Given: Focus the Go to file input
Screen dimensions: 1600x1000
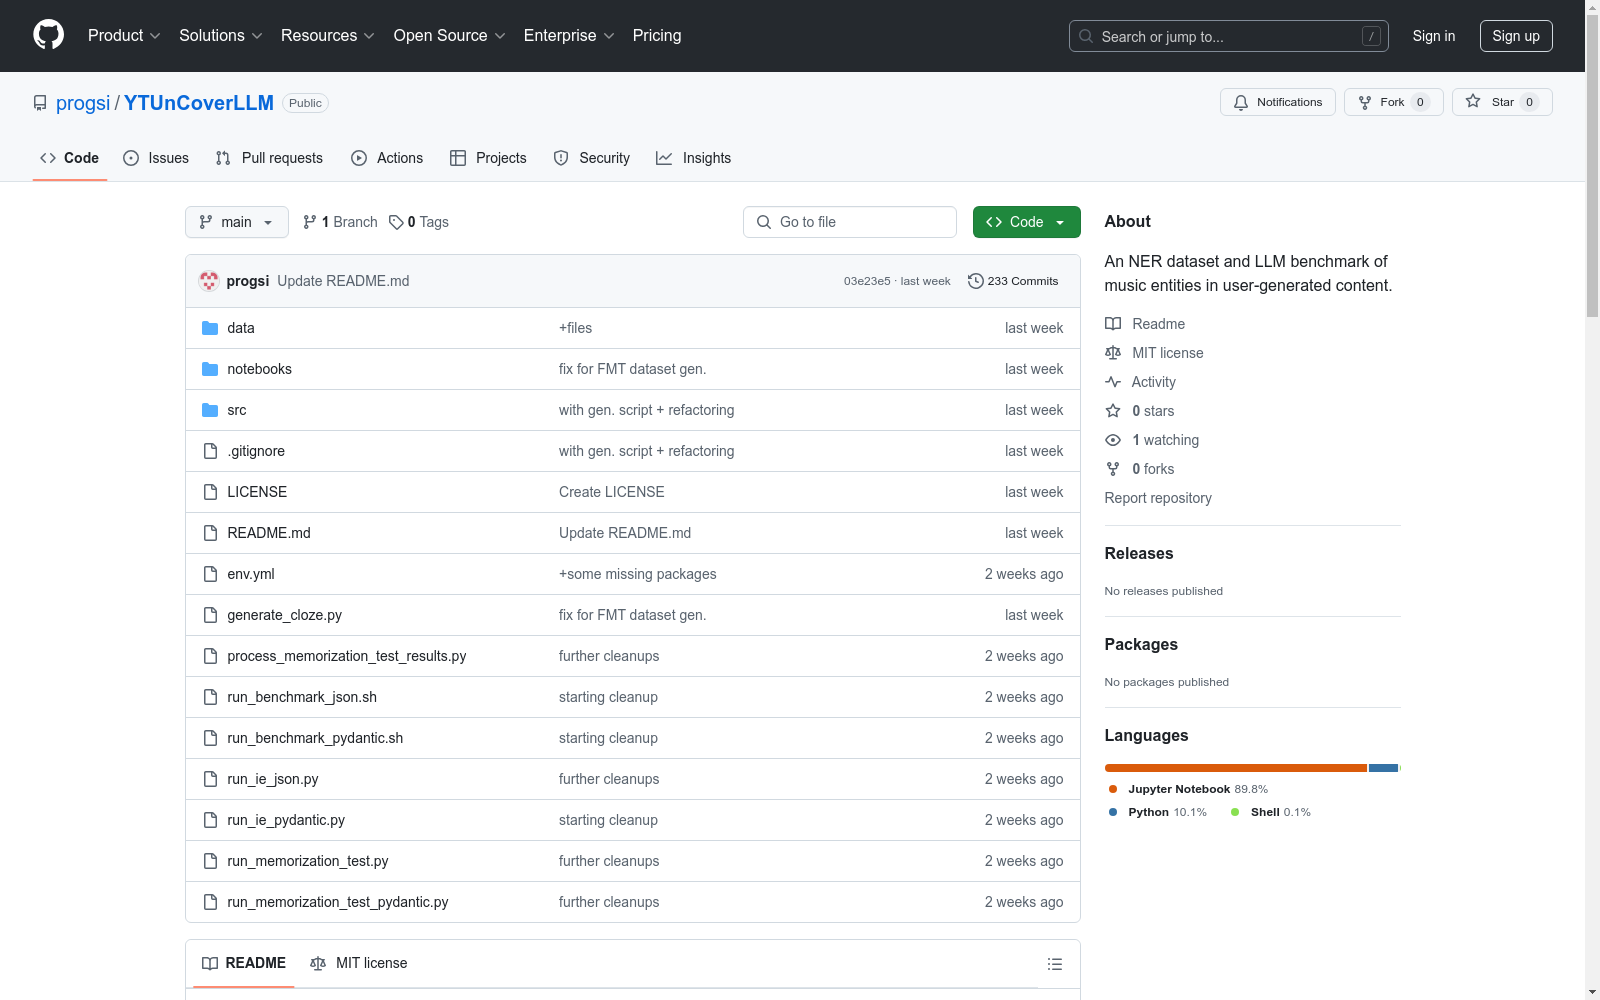Looking at the screenshot, I should tap(850, 222).
